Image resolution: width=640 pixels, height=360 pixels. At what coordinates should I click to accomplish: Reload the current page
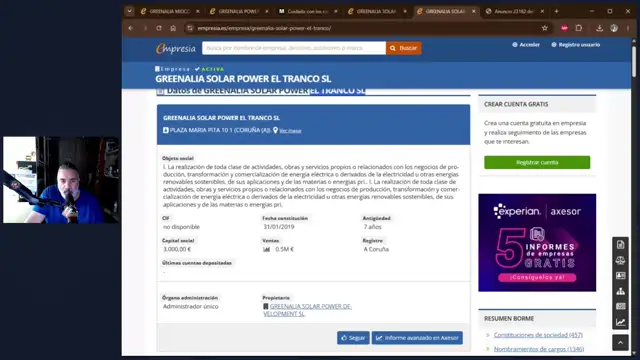point(159,28)
